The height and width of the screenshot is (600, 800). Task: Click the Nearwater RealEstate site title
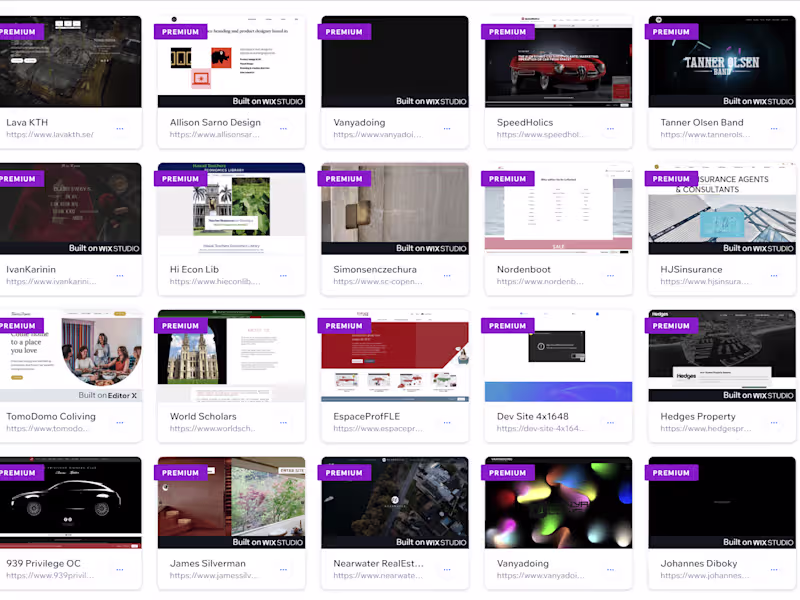[x=379, y=563]
